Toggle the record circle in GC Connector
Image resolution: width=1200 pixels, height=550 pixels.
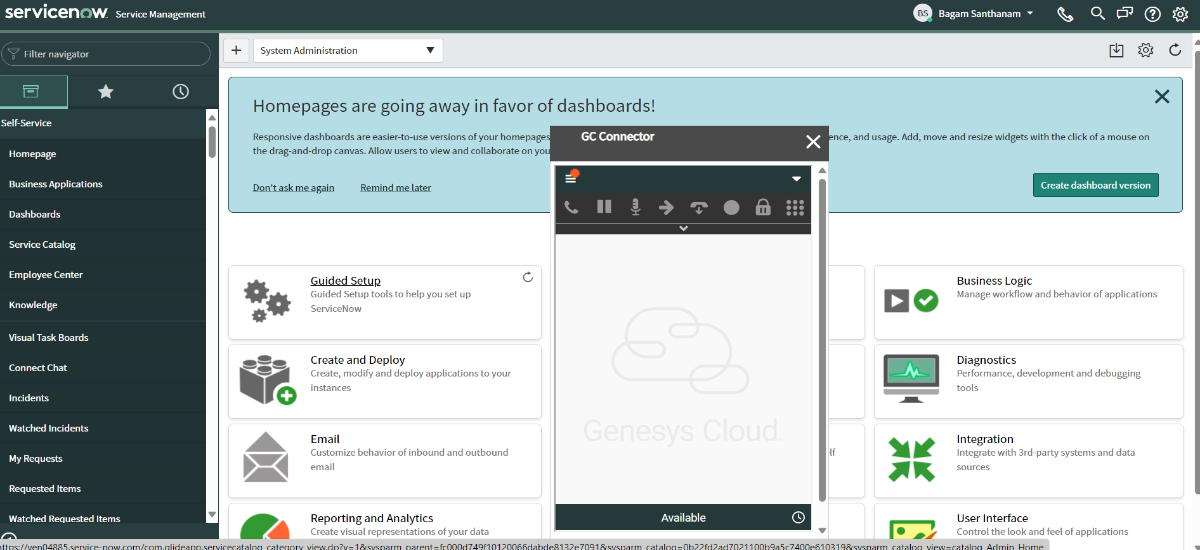pyautogui.click(x=731, y=207)
